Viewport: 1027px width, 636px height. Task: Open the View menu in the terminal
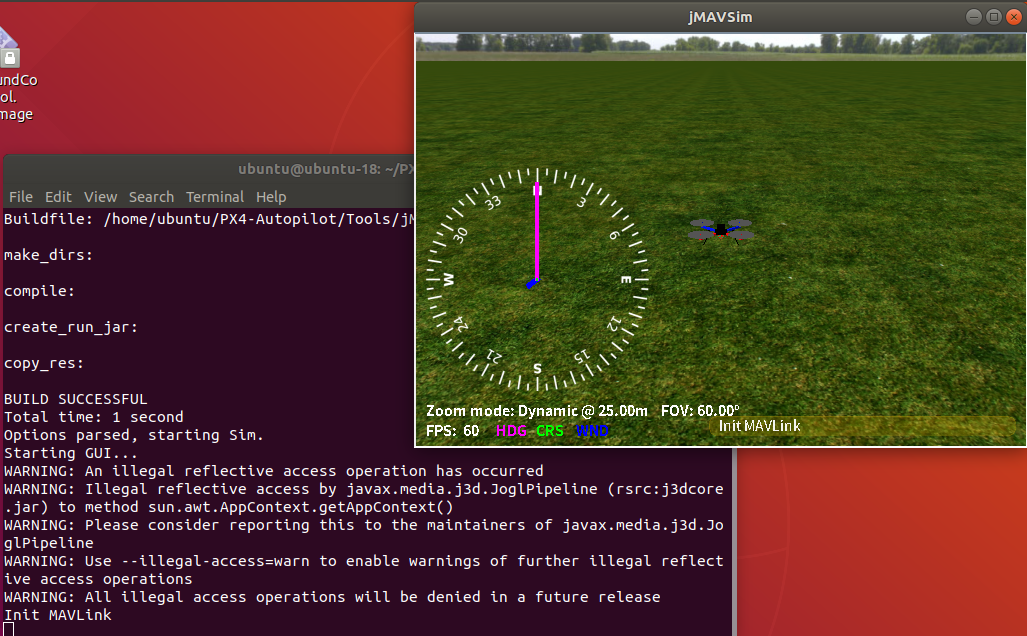tap(100, 196)
